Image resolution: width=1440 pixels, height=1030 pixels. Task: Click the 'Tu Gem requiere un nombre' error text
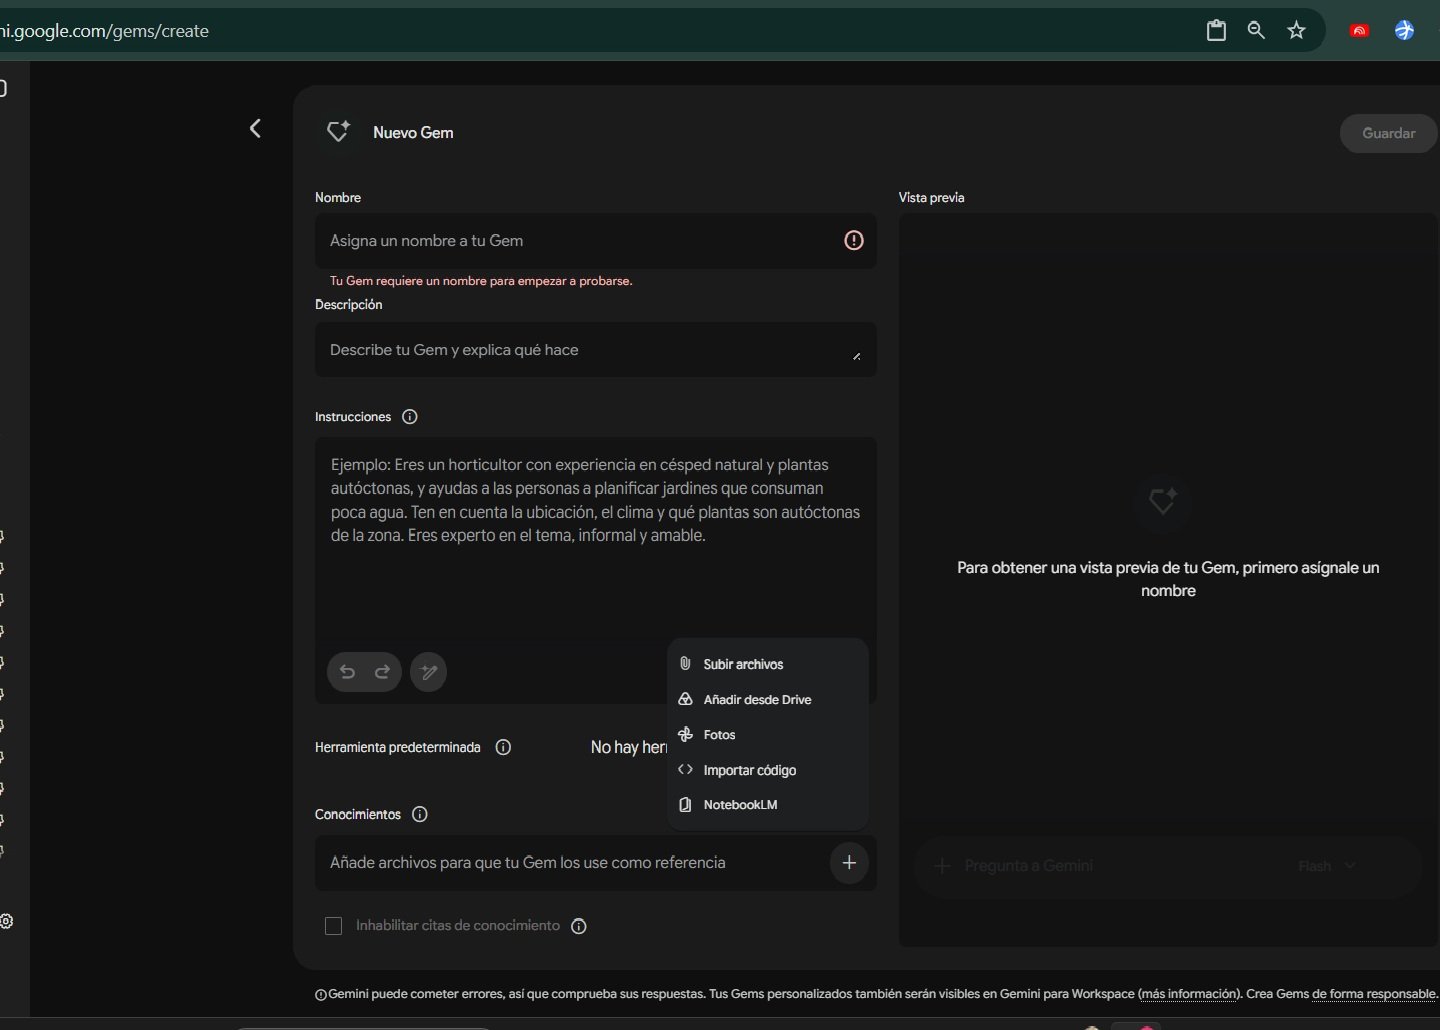(x=481, y=281)
